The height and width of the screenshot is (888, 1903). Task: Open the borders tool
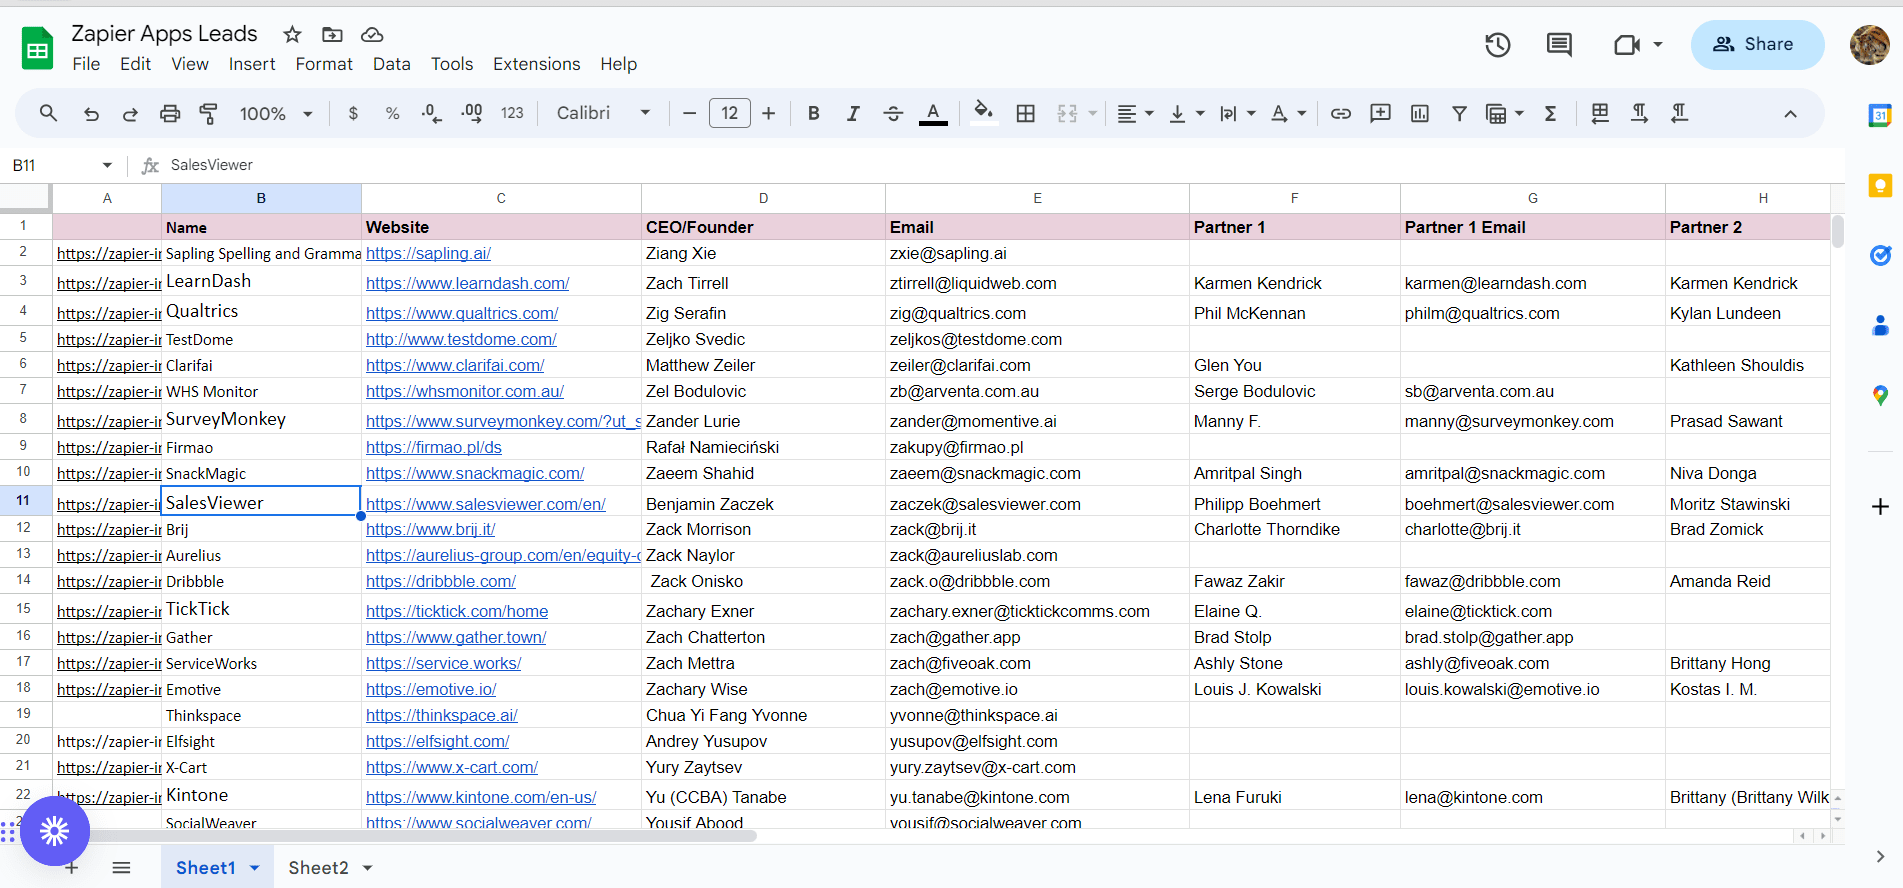pos(1025,113)
